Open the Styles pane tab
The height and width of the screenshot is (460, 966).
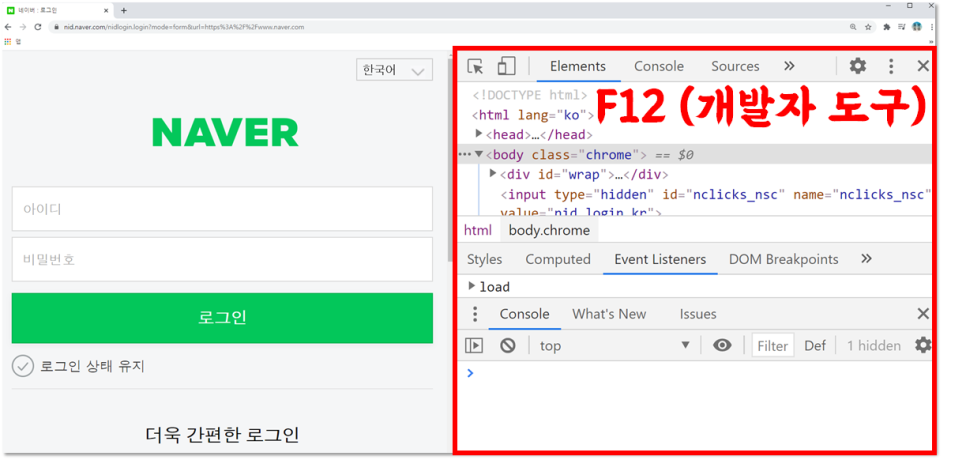[x=484, y=259]
